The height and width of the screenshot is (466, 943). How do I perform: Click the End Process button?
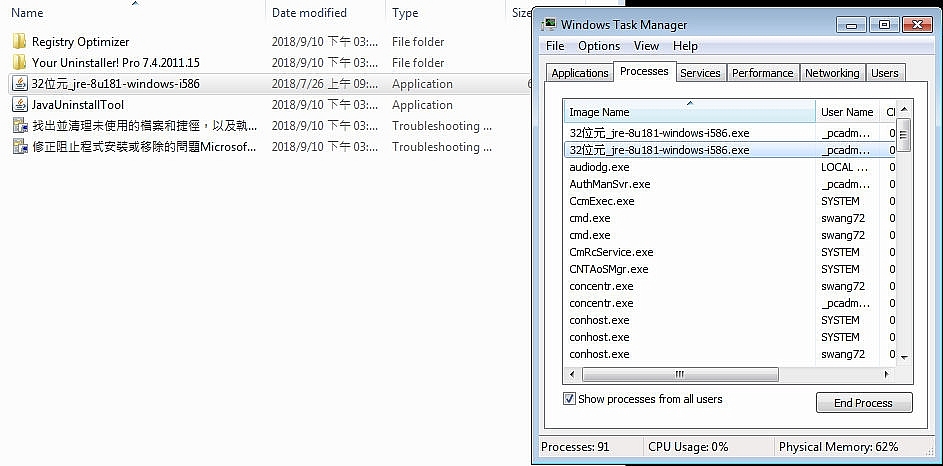coord(864,403)
